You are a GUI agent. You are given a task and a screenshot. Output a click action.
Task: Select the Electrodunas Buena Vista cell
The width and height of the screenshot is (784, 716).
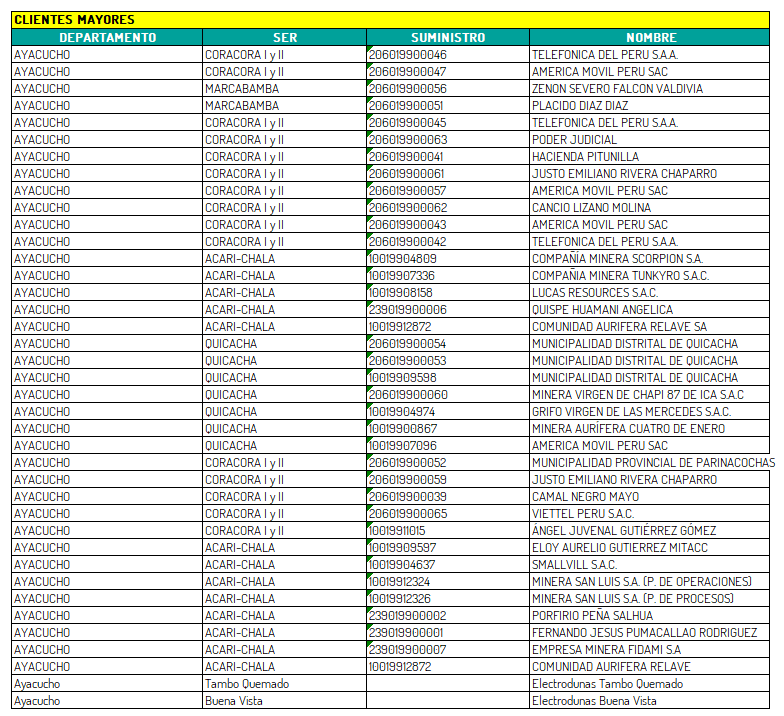[594, 700]
